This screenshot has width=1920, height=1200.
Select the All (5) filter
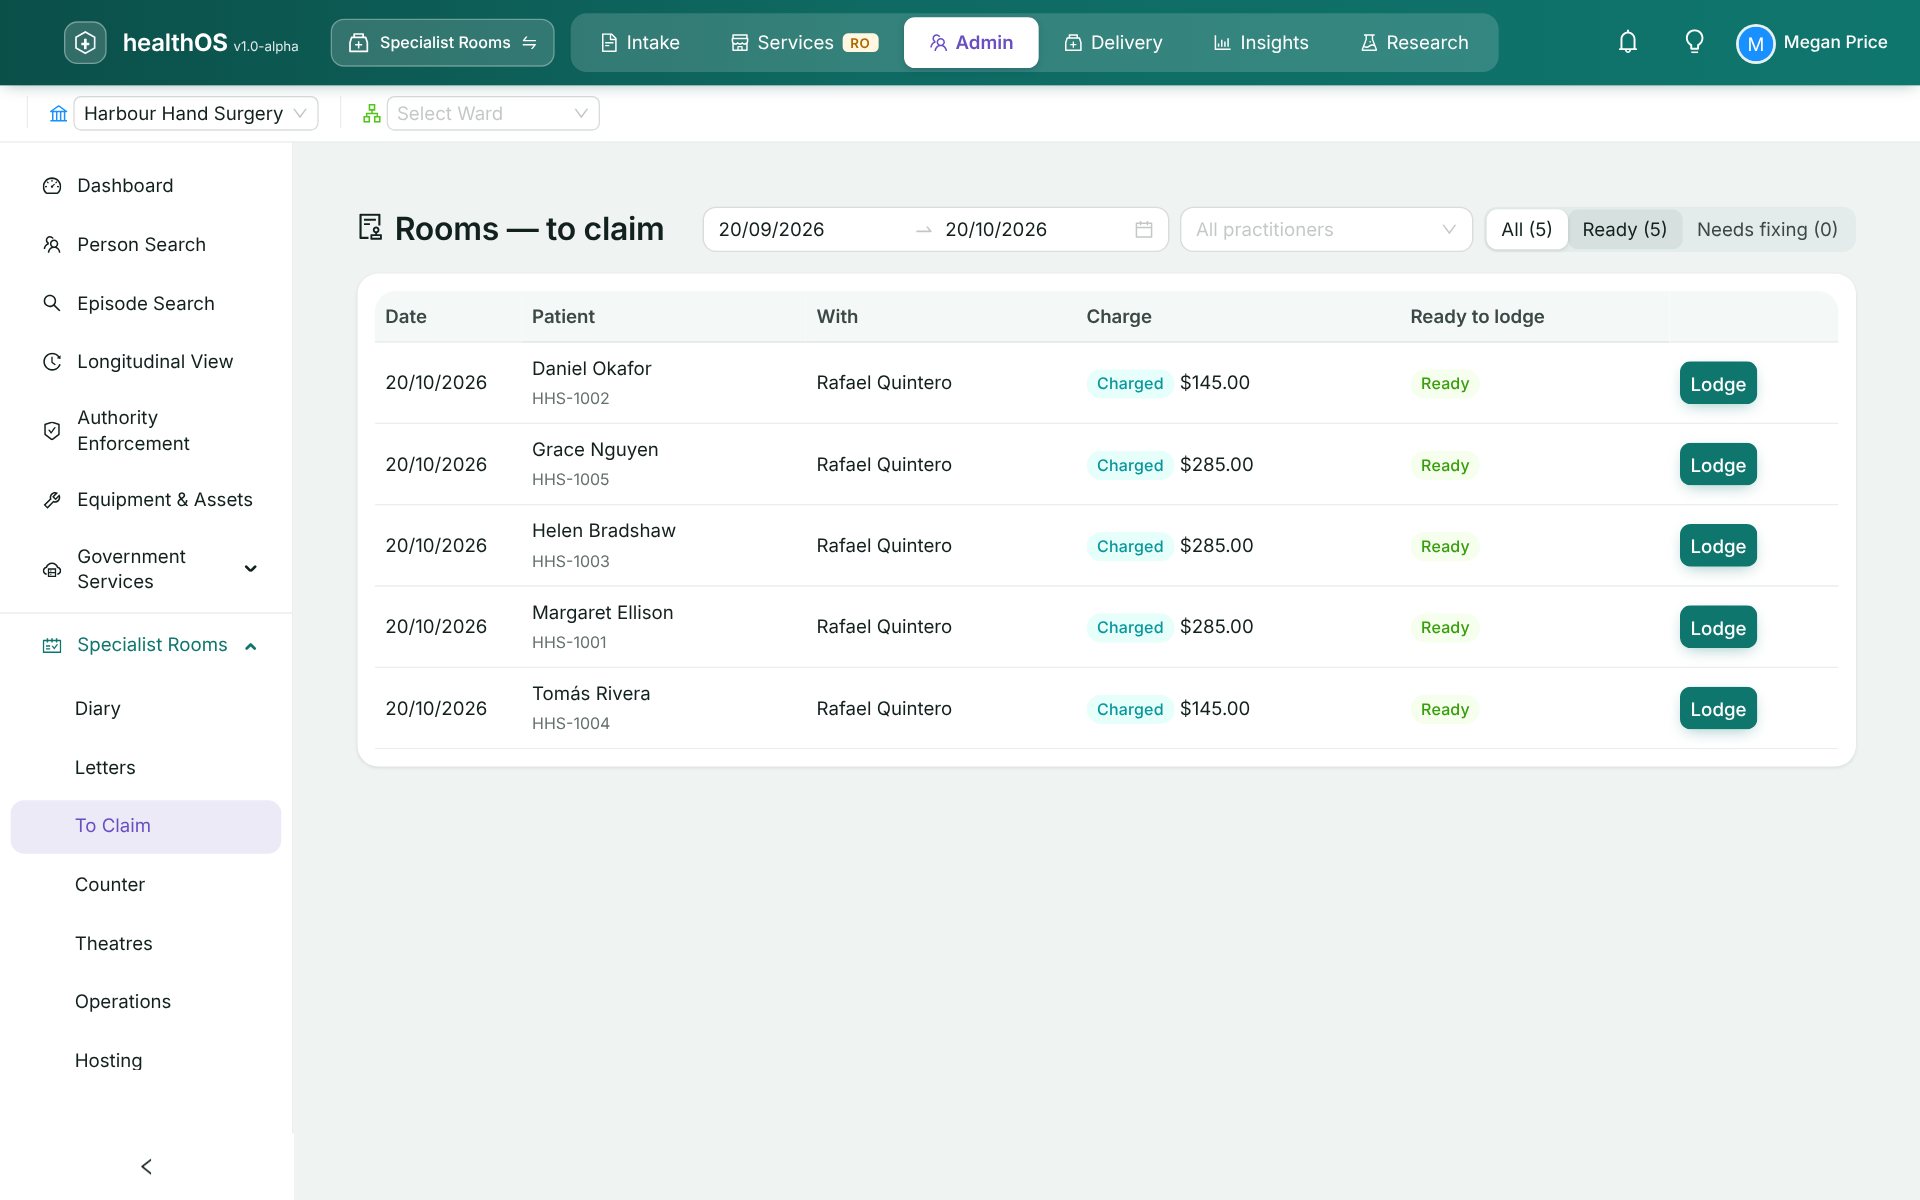click(x=1526, y=230)
